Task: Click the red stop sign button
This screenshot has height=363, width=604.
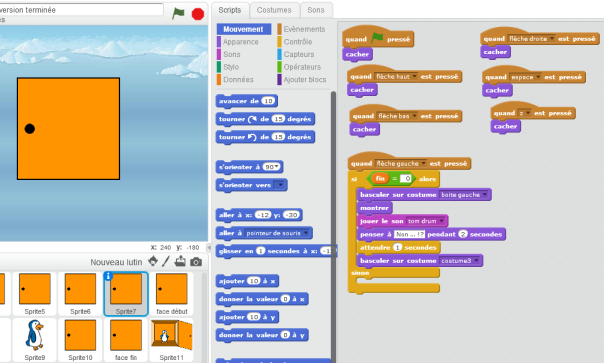Action: pyautogui.click(x=198, y=14)
